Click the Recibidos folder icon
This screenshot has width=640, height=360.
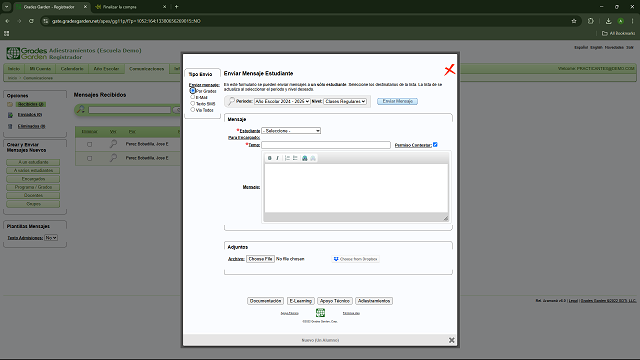pos(10,104)
